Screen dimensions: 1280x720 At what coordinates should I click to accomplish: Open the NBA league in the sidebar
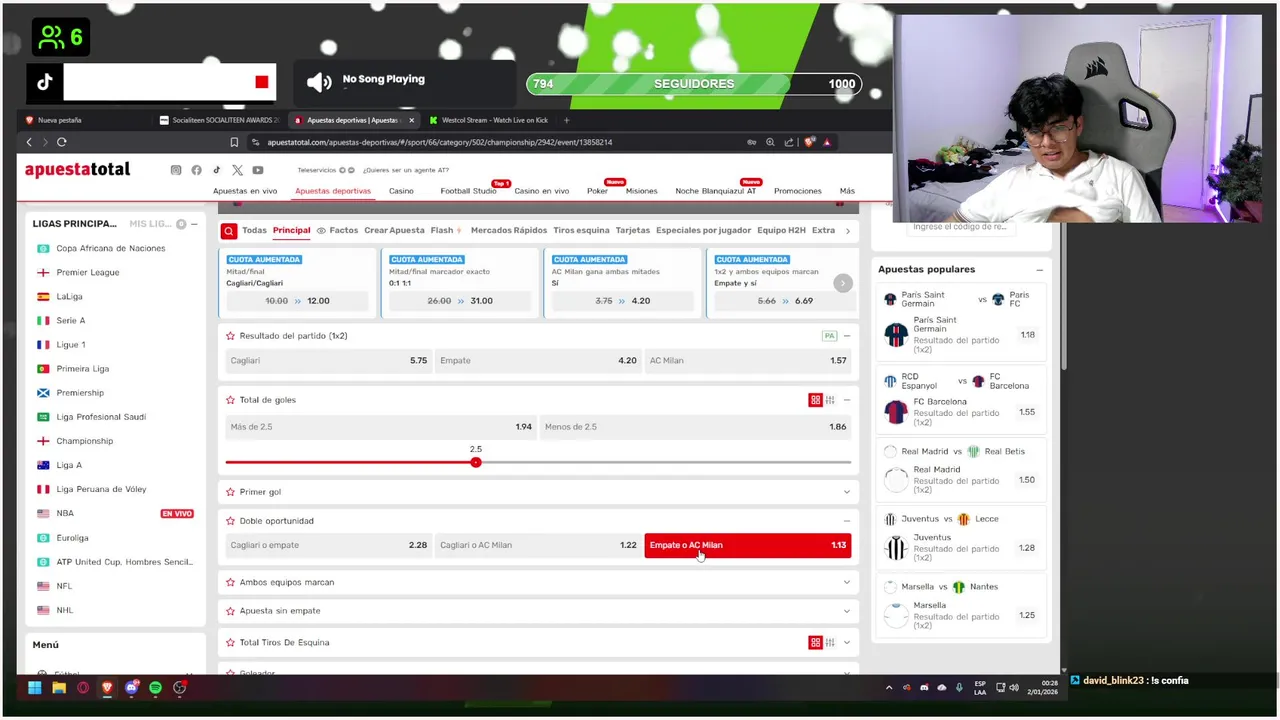click(65, 513)
